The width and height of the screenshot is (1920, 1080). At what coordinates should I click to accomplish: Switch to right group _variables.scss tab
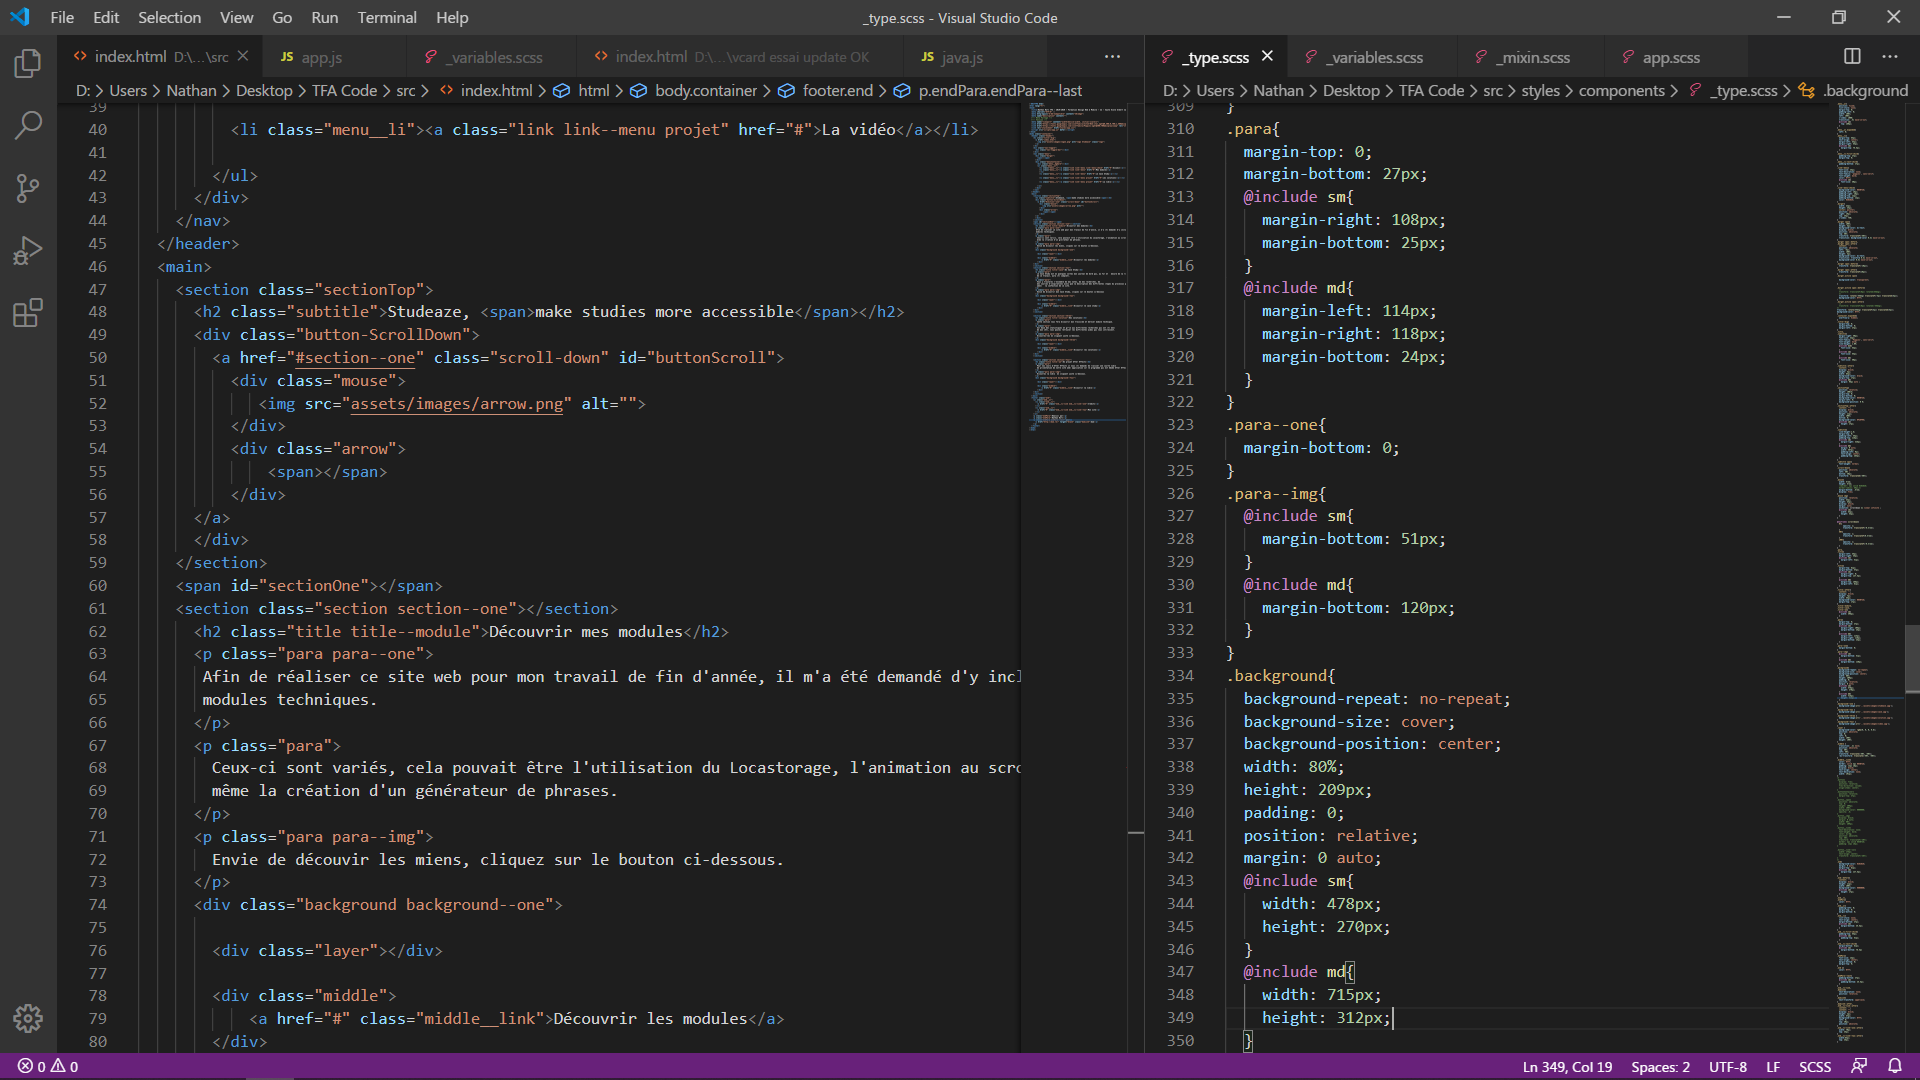click(1375, 57)
